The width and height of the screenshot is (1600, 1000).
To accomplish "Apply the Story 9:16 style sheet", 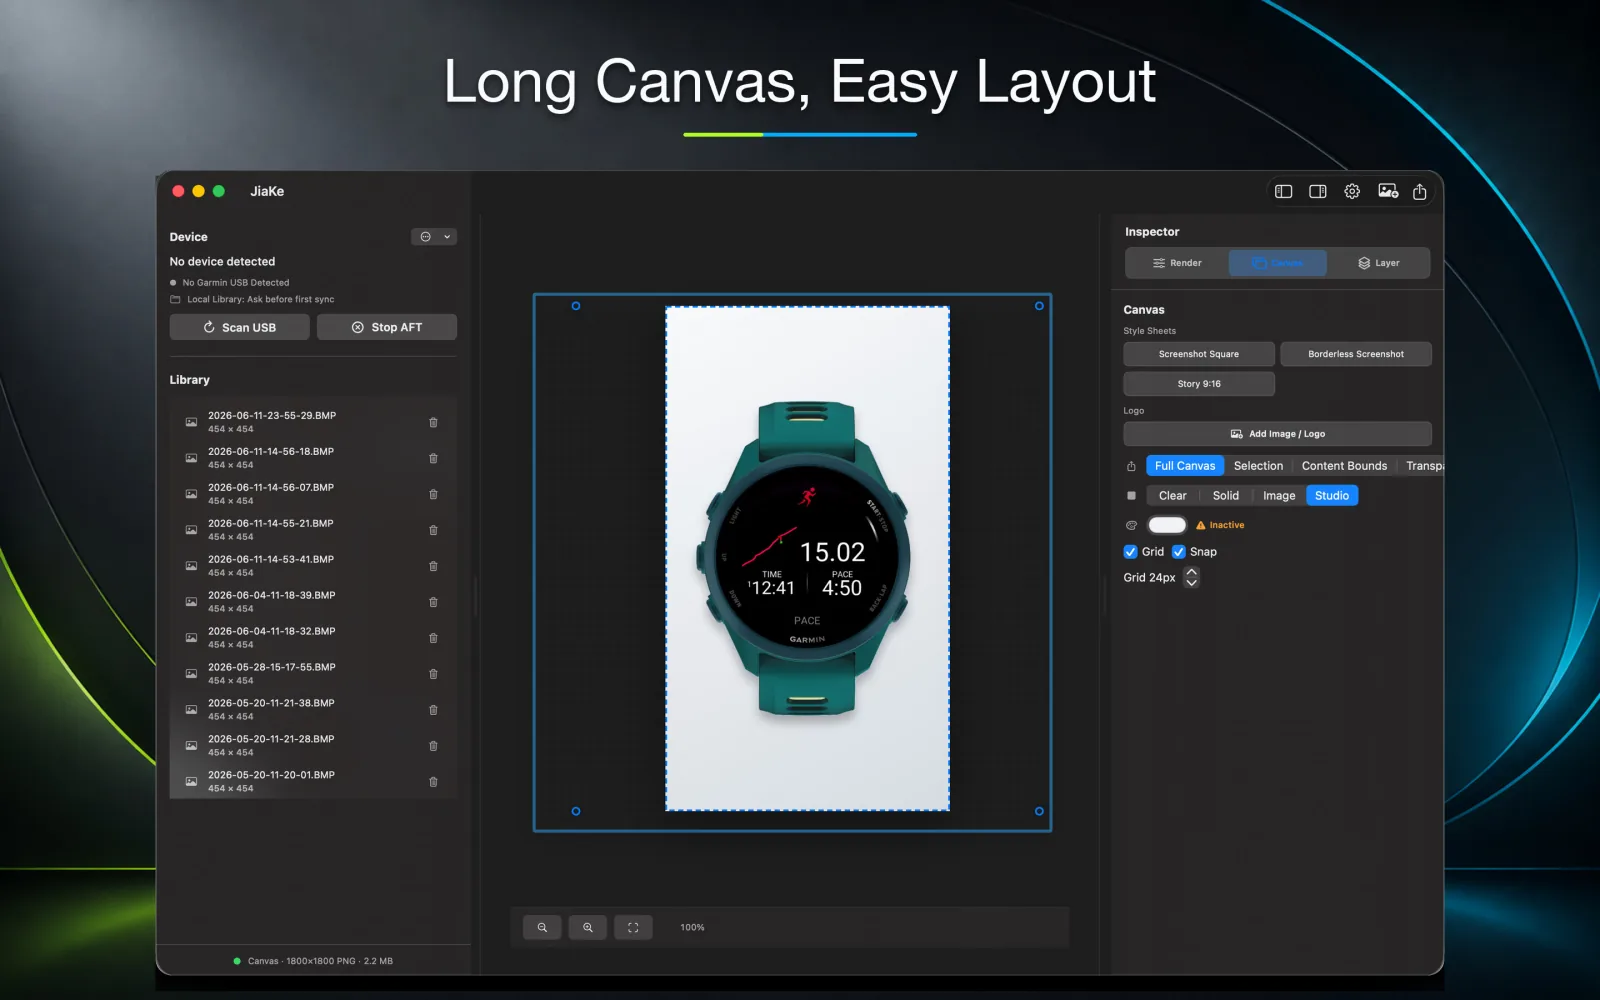I will tap(1199, 384).
